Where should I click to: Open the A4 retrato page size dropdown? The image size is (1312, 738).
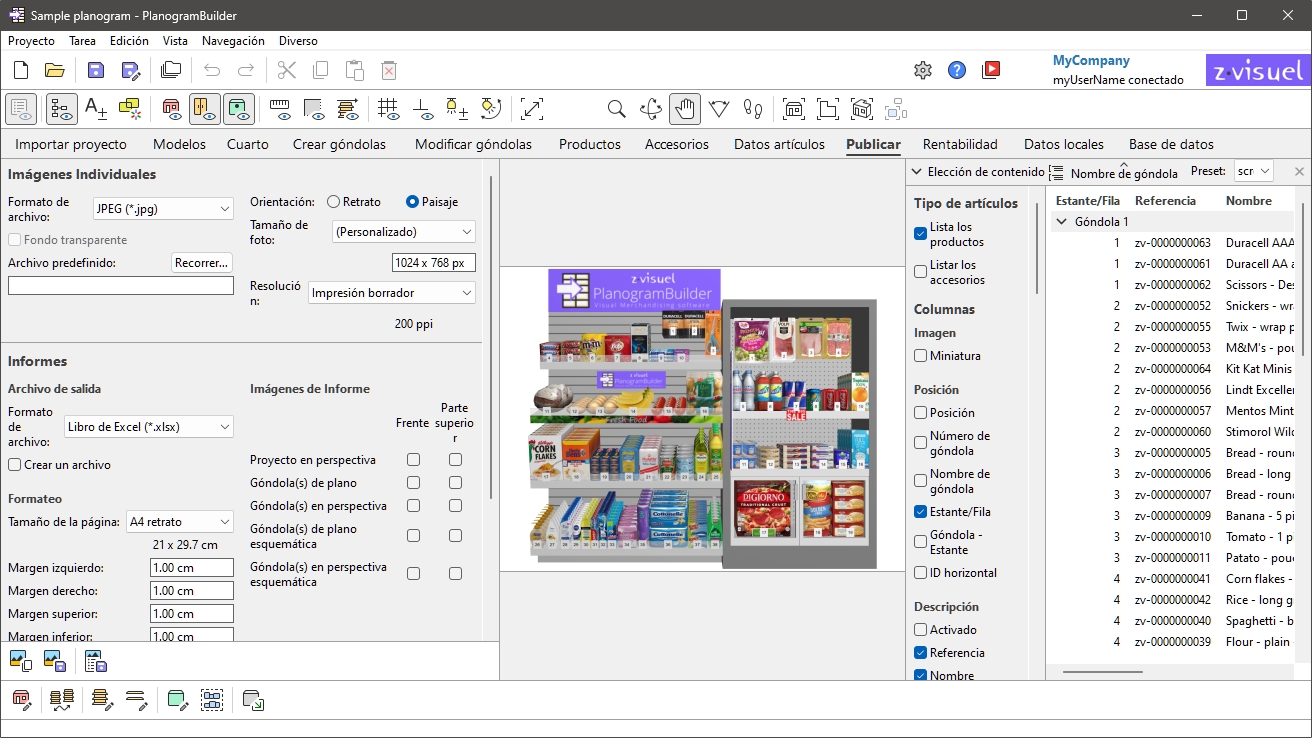pos(180,522)
